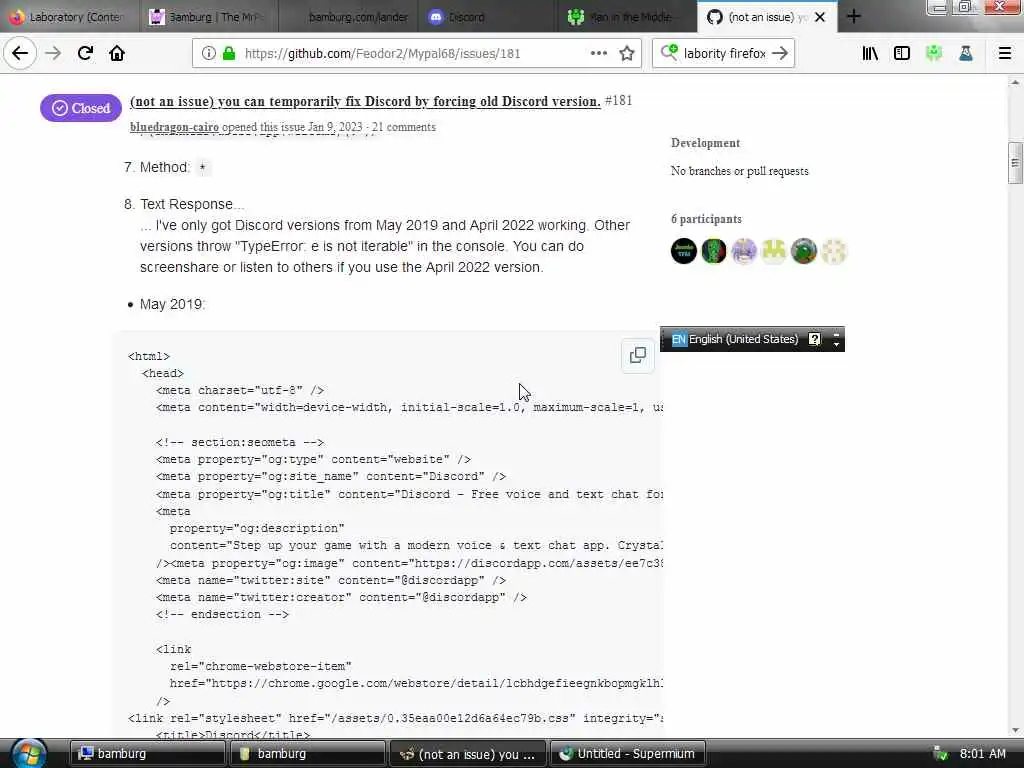Click the system tray network icon
1024x768 pixels.
940,754
